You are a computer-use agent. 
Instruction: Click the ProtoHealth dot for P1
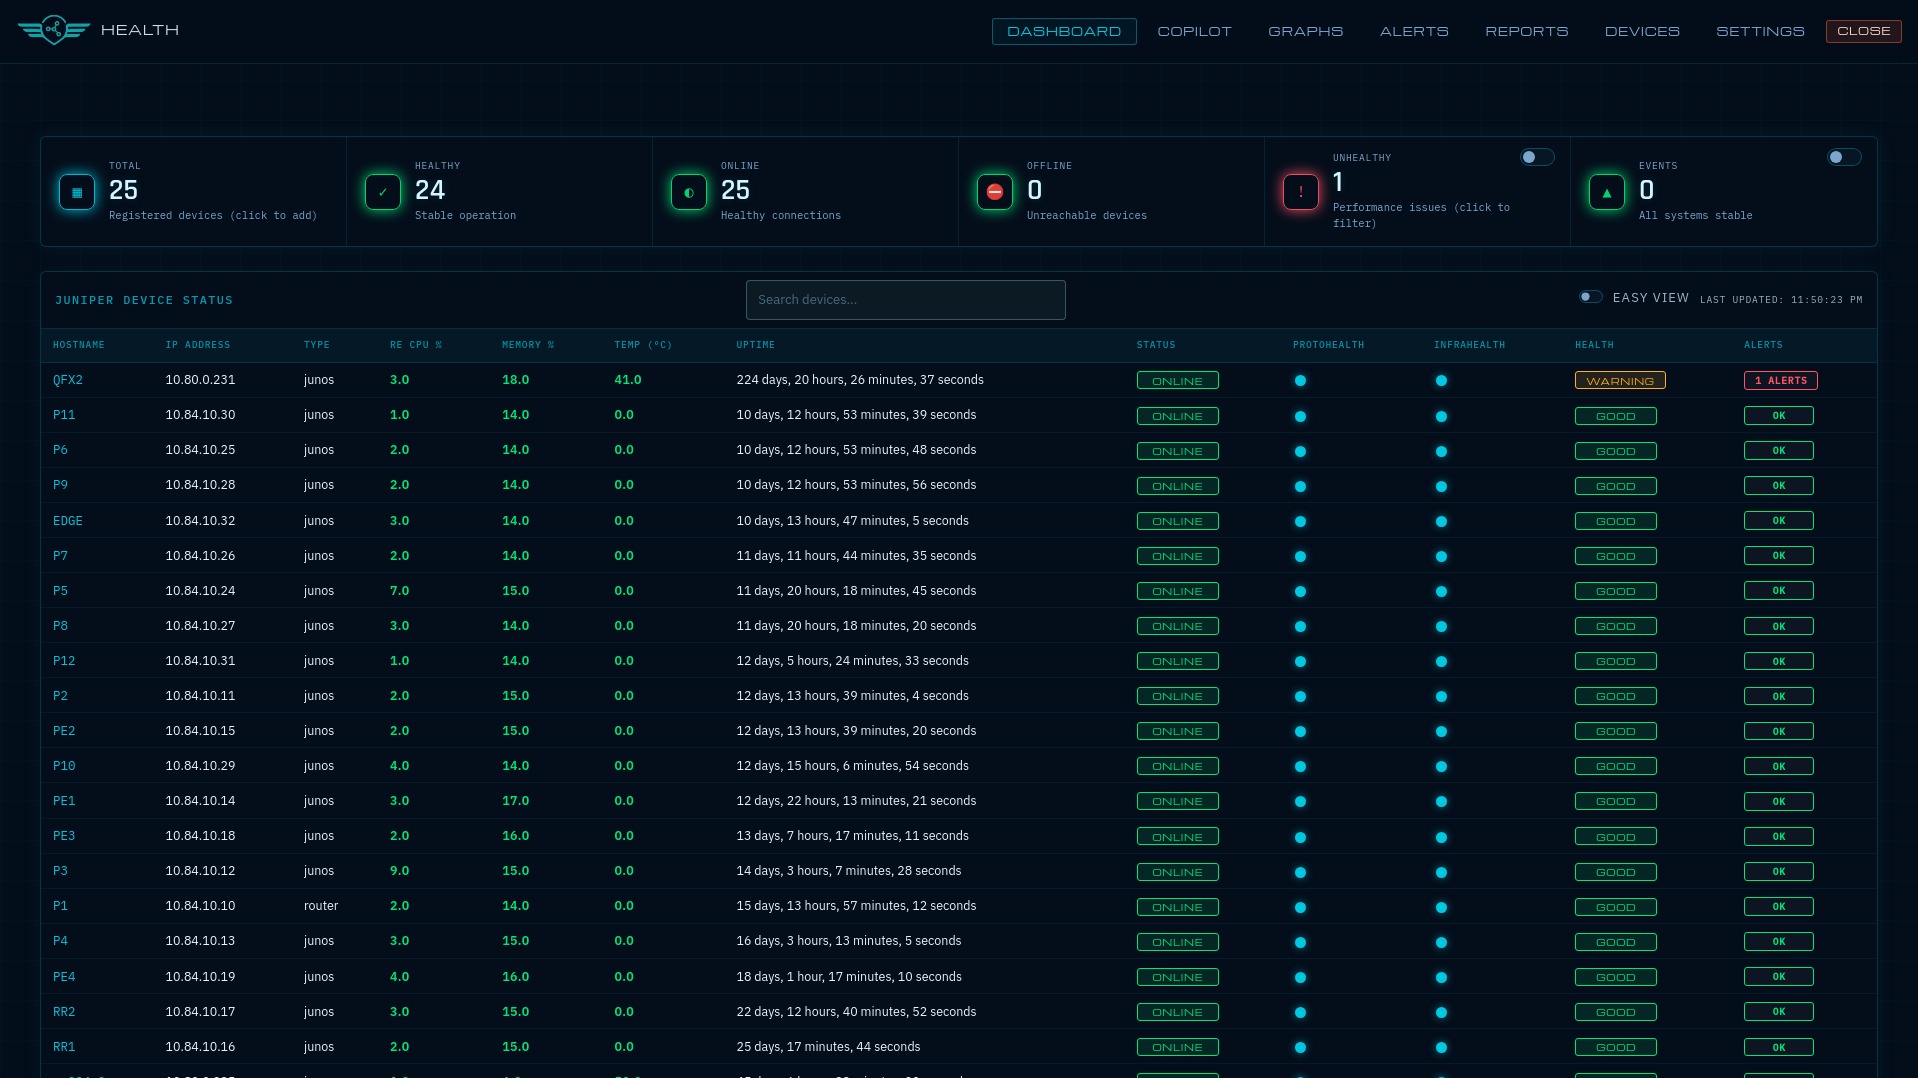pos(1300,907)
